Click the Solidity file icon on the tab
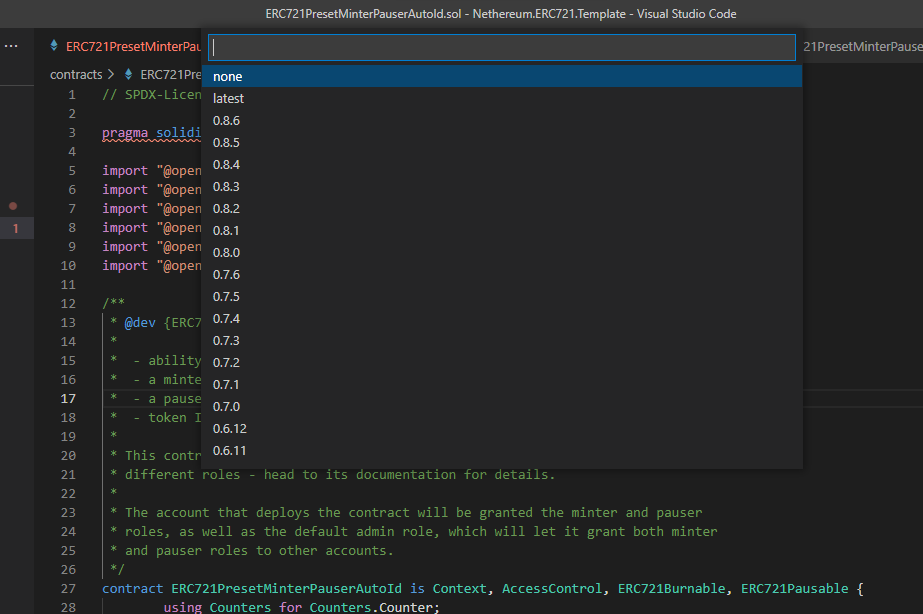Image resolution: width=923 pixels, height=614 pixels. point(54,45)
